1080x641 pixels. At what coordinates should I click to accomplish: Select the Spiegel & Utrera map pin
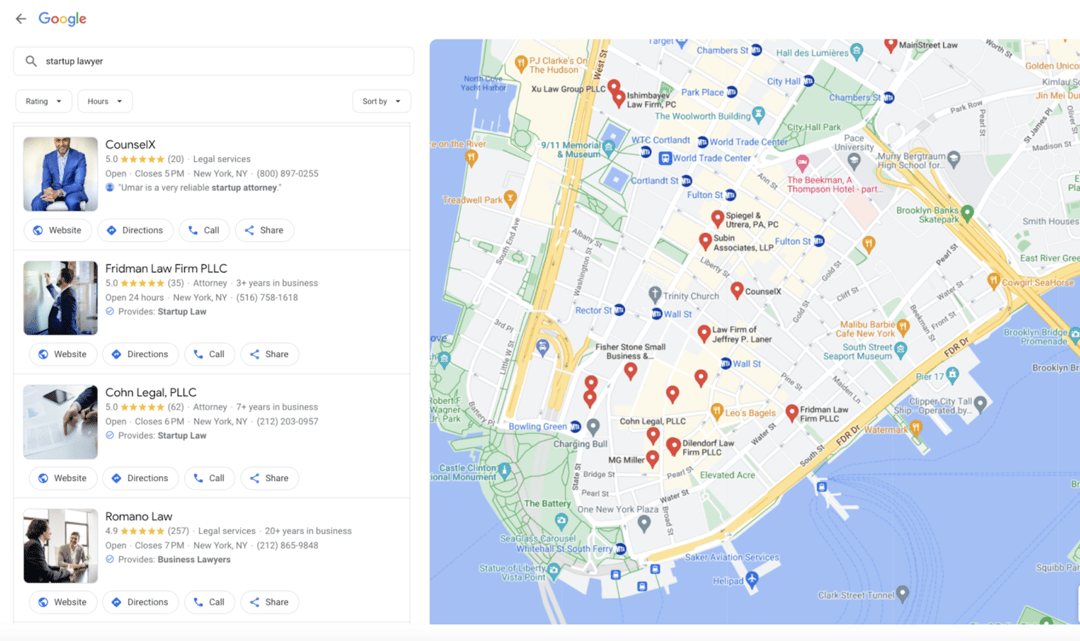pos(717,218)
